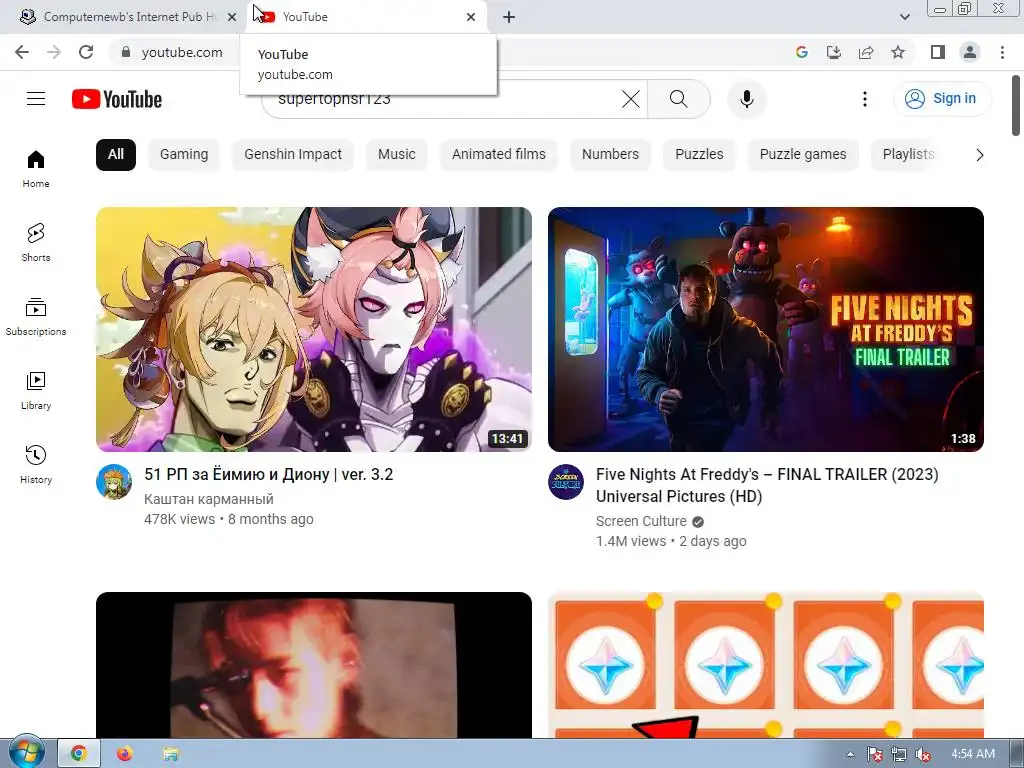Go forward in Chrome
Screen dimensions: 1024x768
[54, 52]
